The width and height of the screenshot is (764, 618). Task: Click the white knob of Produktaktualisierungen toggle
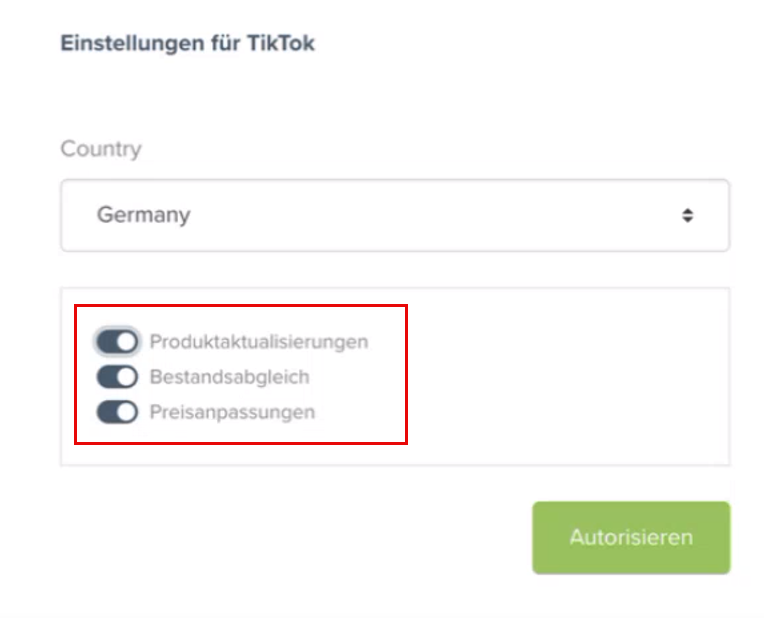126,342
